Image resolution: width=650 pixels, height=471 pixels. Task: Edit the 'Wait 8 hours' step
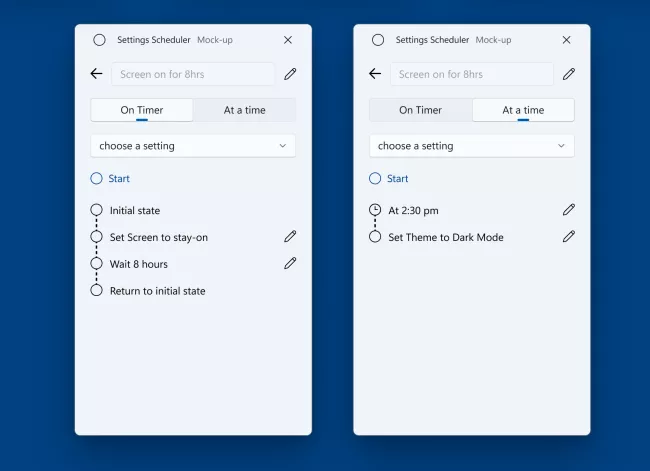[290, 263]
